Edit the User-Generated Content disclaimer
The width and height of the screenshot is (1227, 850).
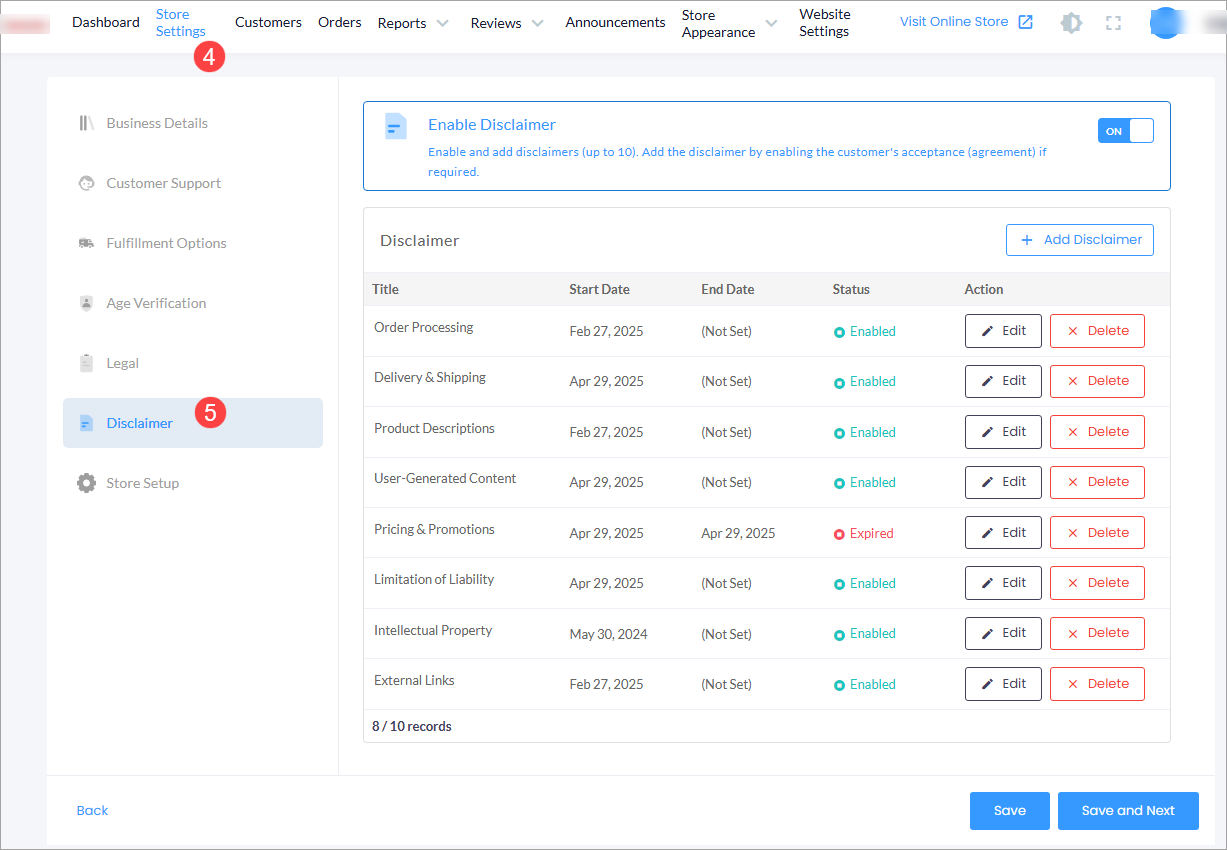pos(1003,482)
